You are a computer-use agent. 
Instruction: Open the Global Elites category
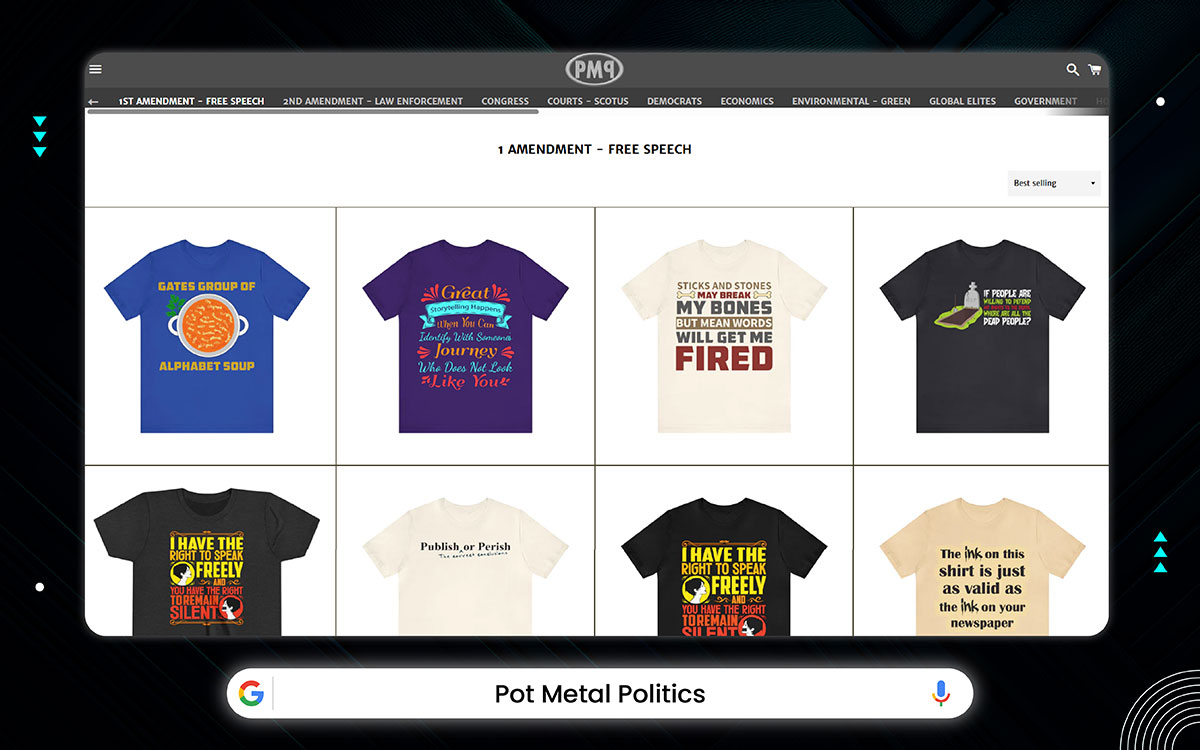[x=963, y=101]
